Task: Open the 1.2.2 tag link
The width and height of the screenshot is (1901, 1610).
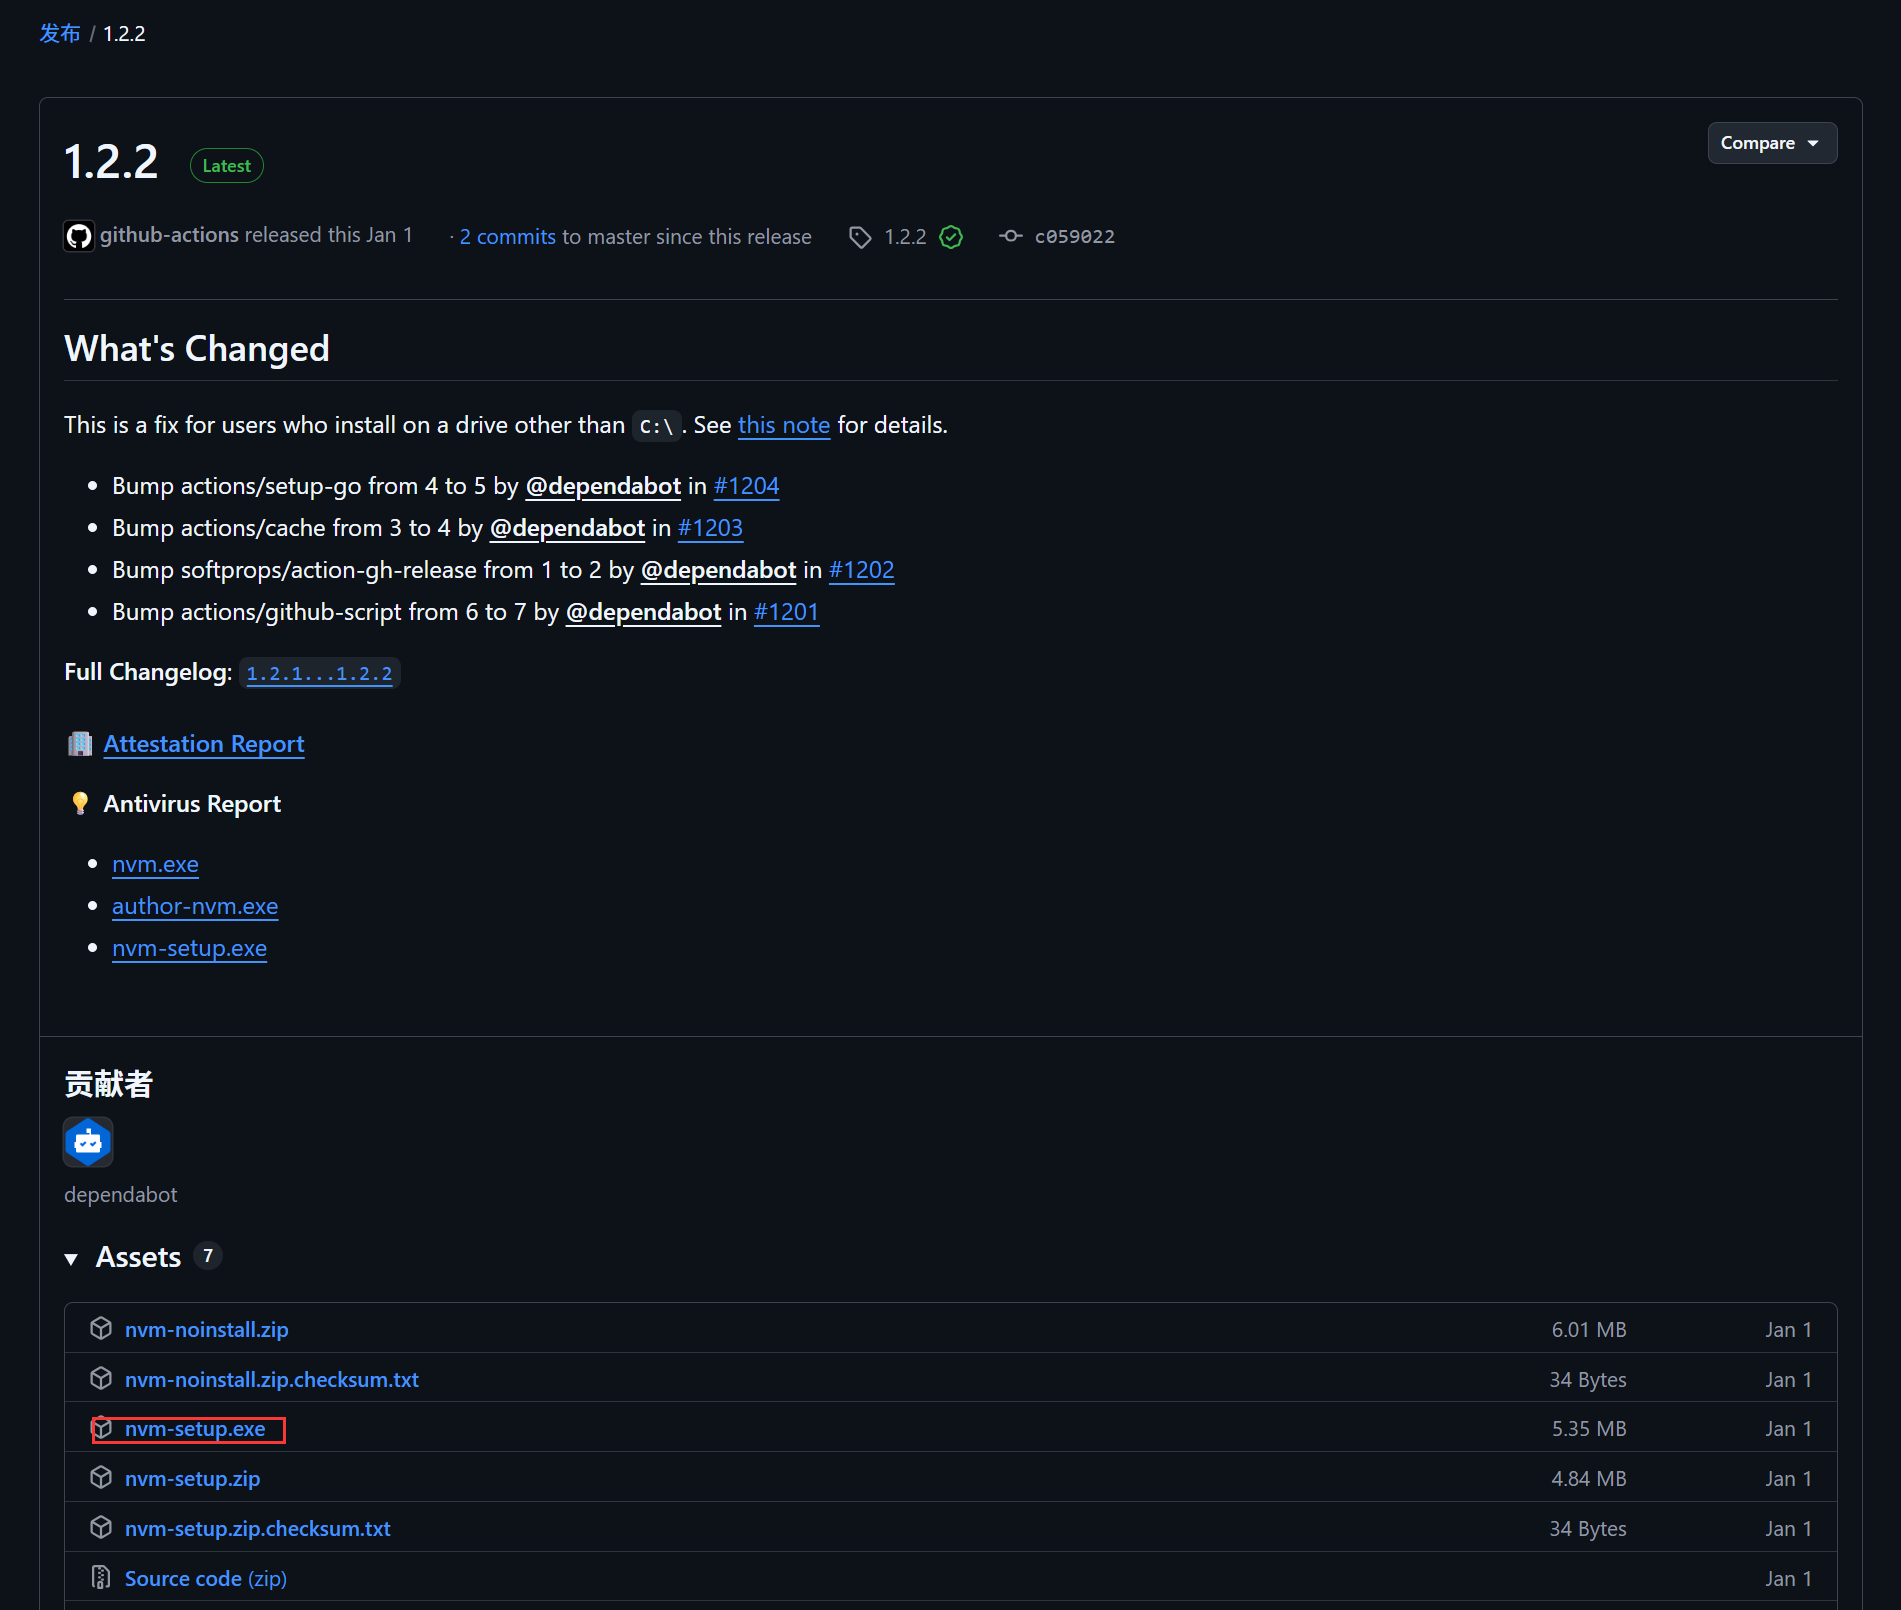Action: click(905, 237)
